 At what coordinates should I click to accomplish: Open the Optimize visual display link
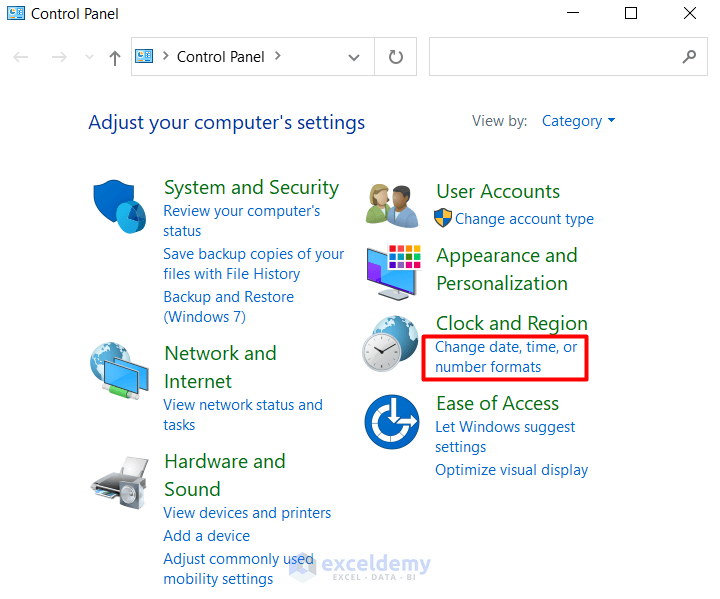(x=511, y=470)
